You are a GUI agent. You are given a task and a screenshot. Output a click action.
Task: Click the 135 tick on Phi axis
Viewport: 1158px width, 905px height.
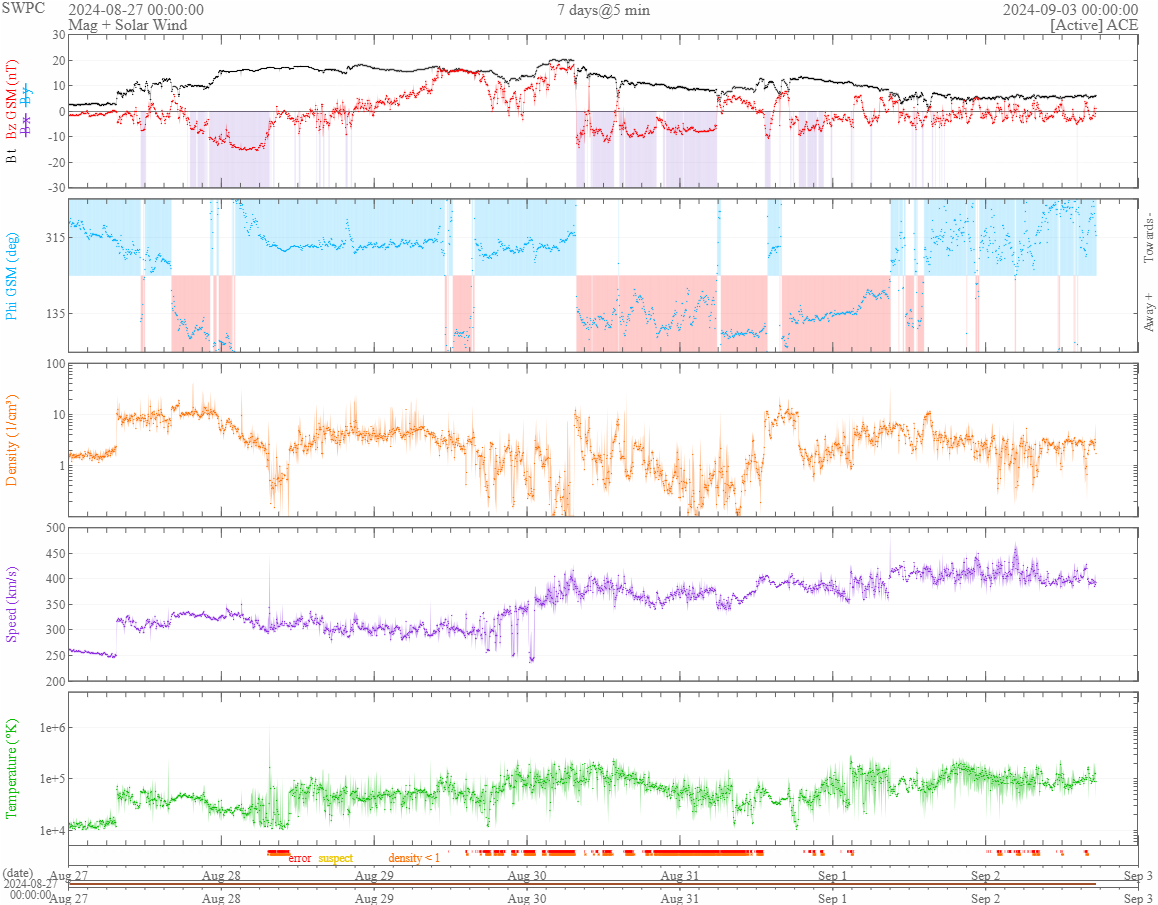[55, 313]
